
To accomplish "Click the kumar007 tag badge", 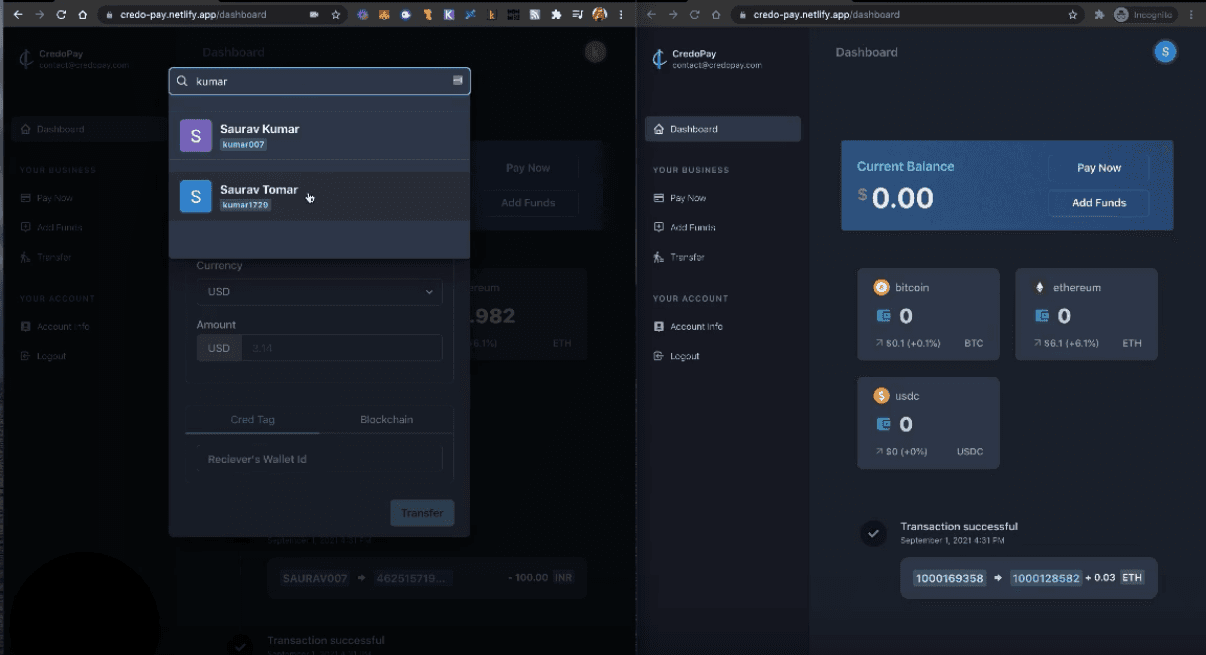I will click(x=244, y=145).
